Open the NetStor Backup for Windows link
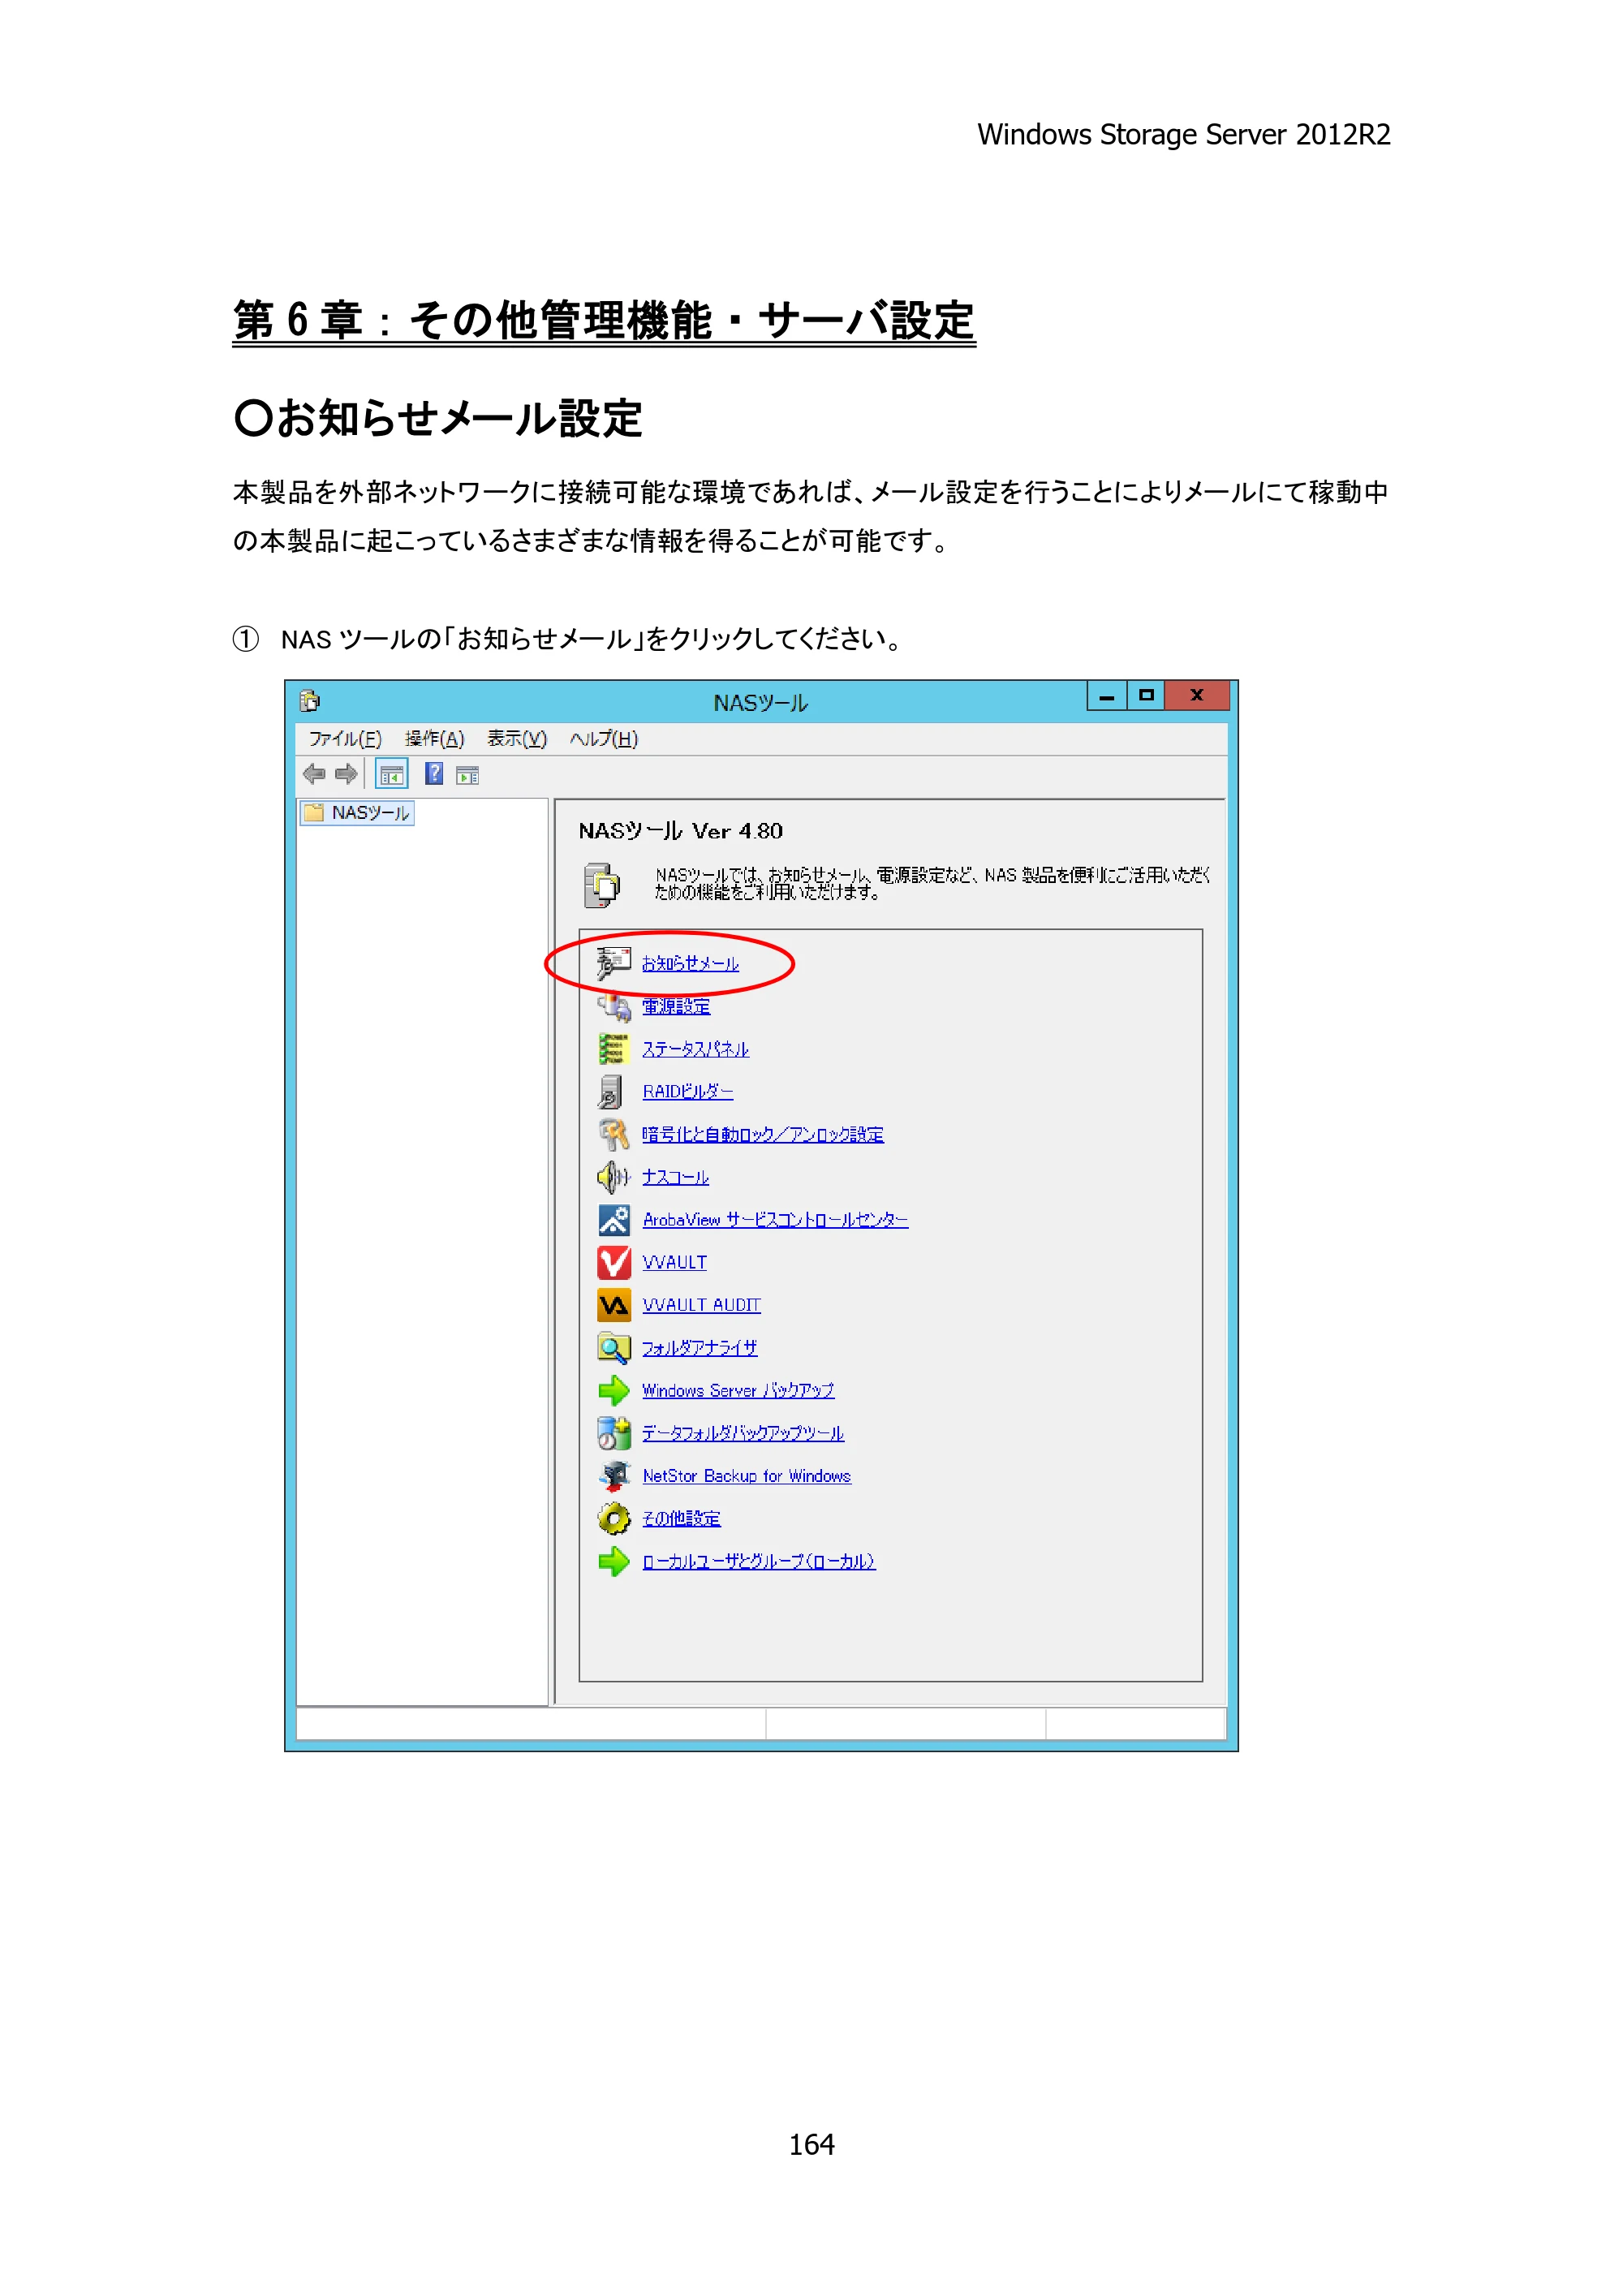 (x=746, y=1476)
